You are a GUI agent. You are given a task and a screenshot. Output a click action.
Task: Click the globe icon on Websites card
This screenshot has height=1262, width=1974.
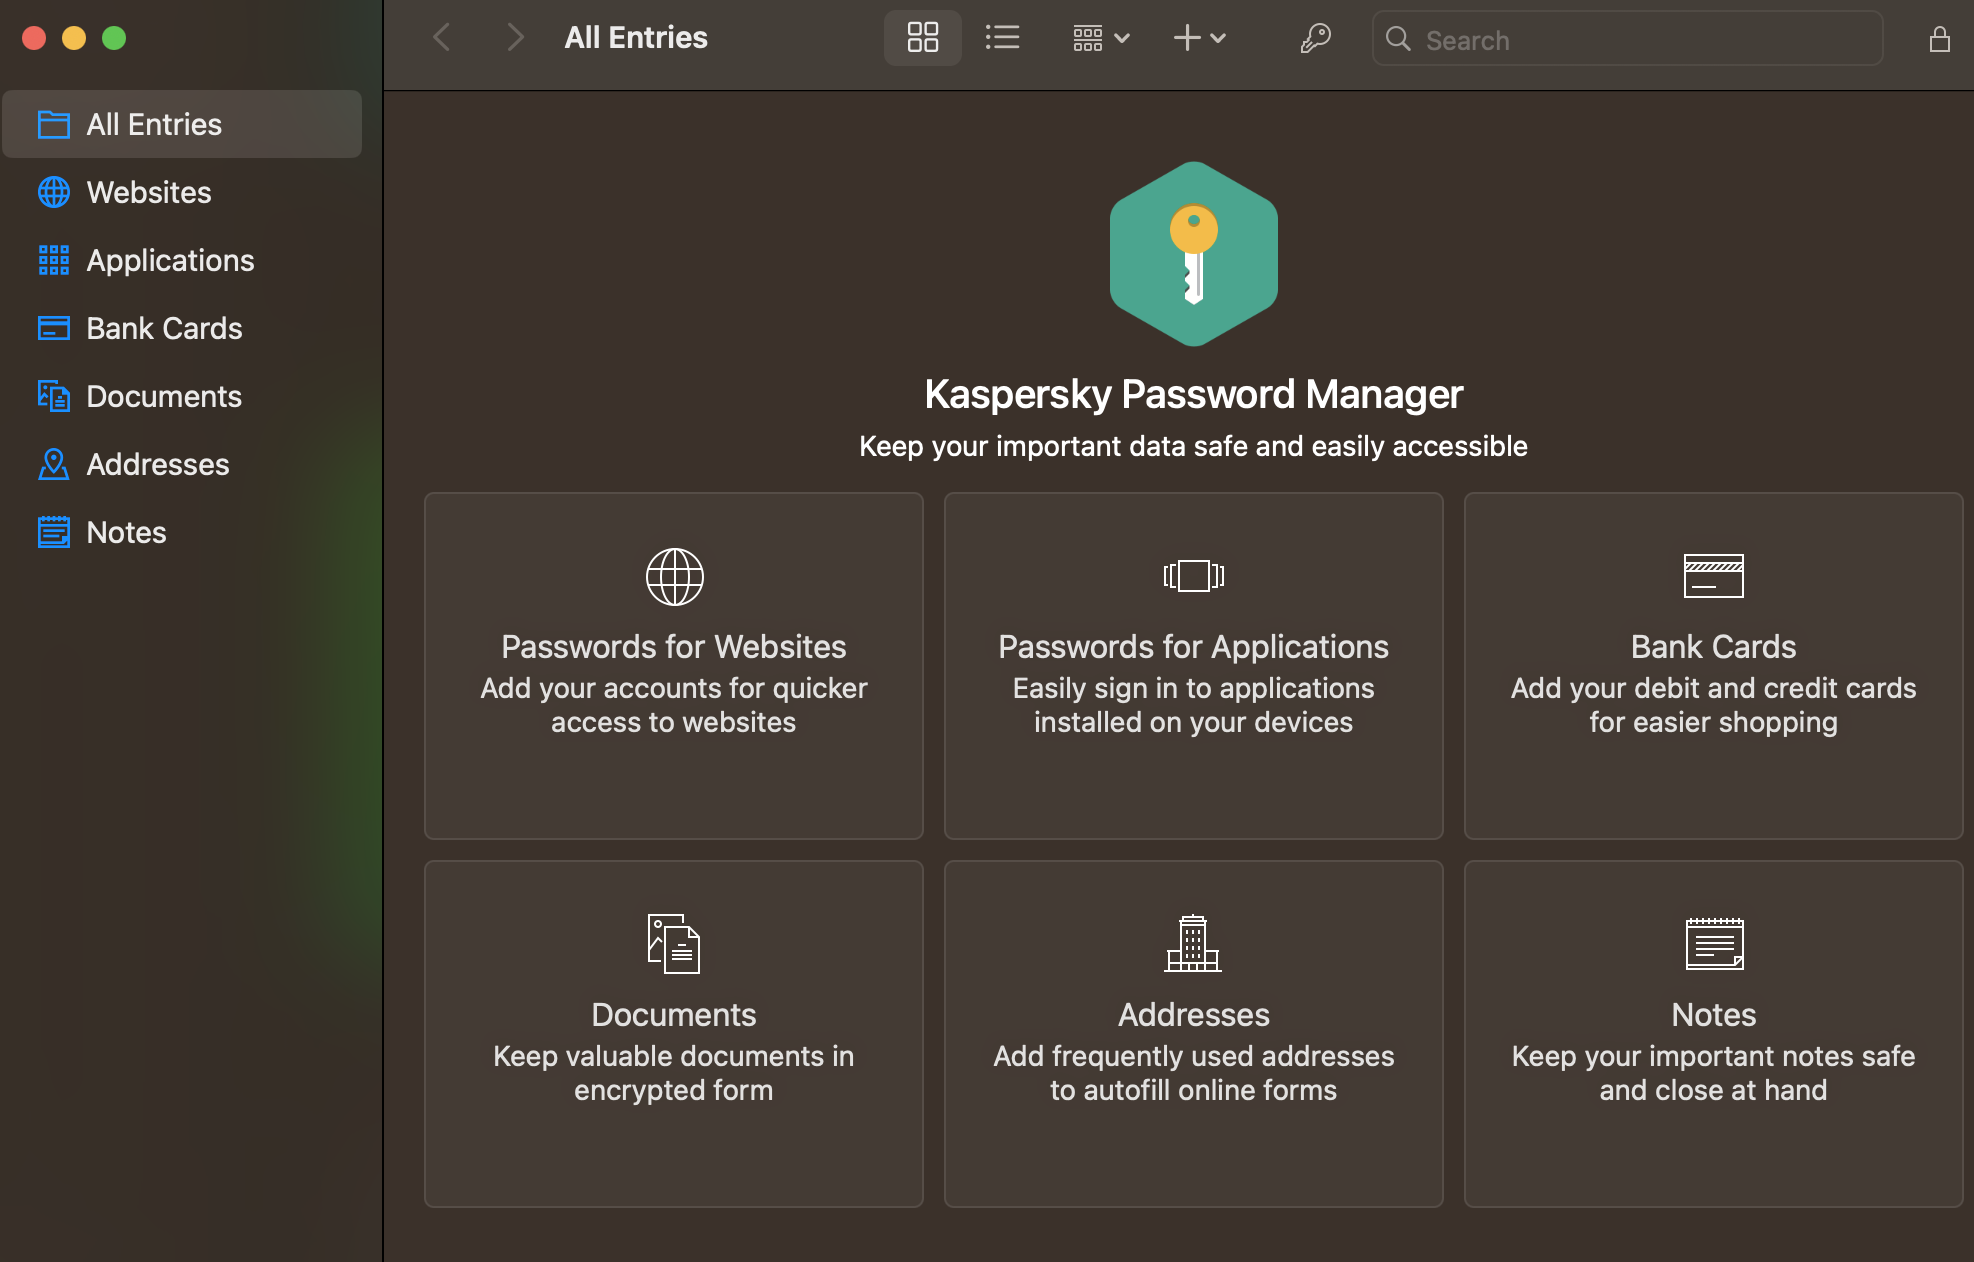tap(675, 576)
